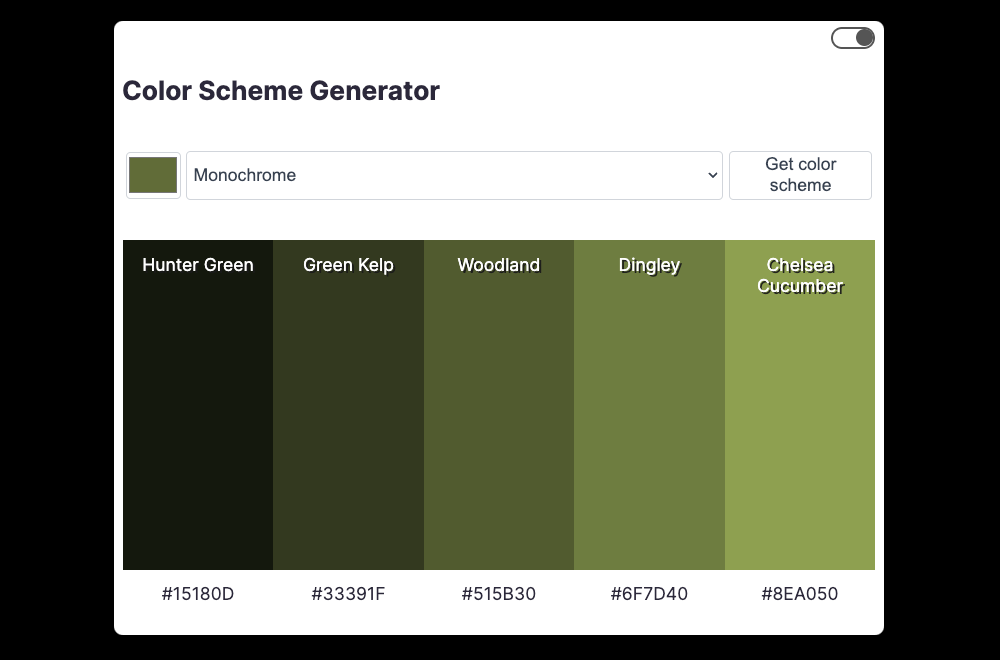Screen dimensions: 1000x660
Task: Click the Get color scheme button
Action: click(x=800, y=175)
